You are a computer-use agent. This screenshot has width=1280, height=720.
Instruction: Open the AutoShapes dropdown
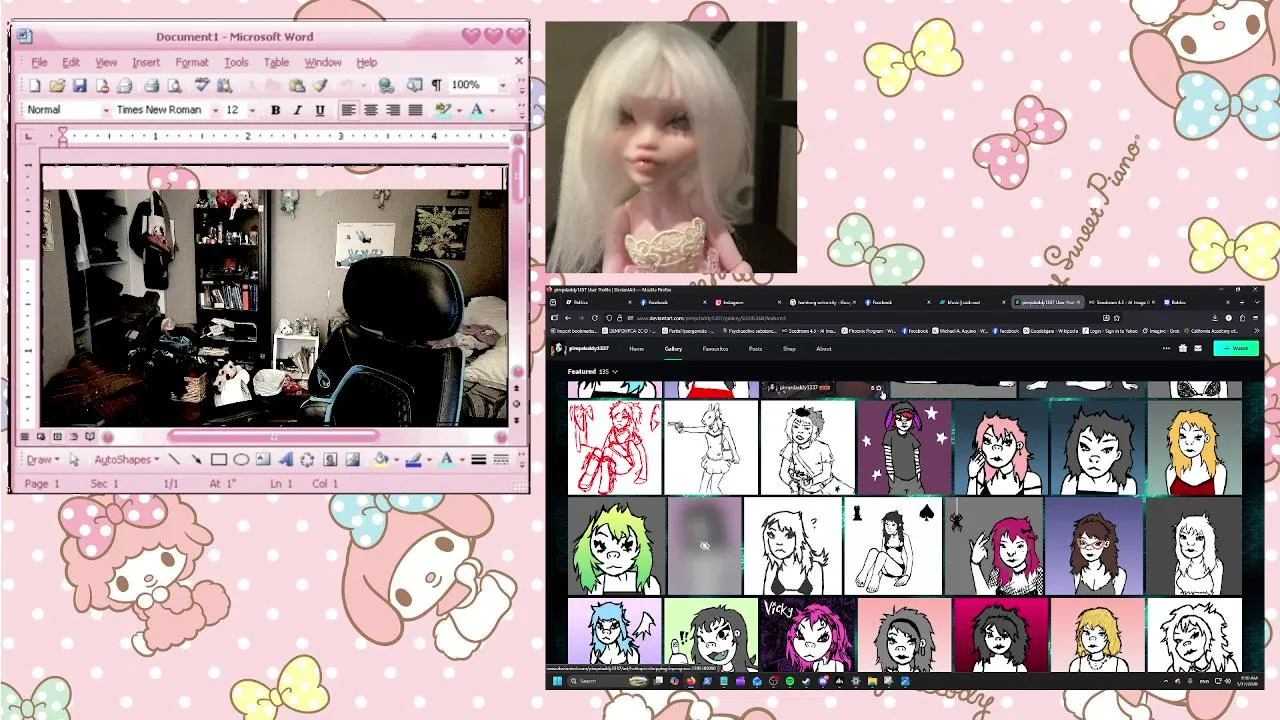[x=127, y=460]
